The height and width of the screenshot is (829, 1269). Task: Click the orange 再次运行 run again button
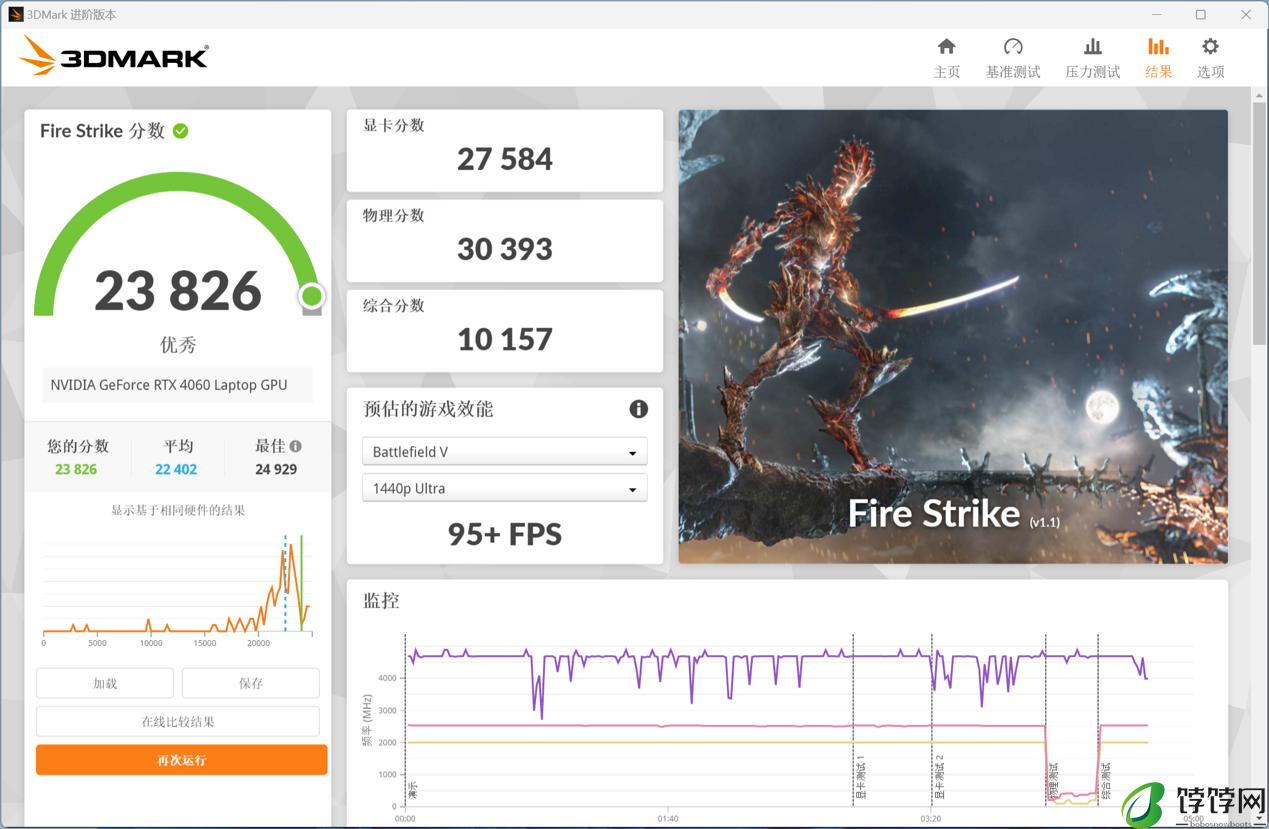(182, 760)
